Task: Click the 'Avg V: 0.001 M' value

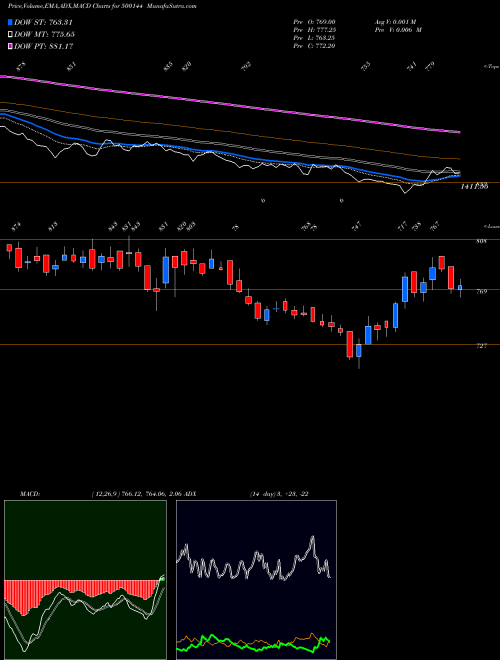Action: [397, 21]
